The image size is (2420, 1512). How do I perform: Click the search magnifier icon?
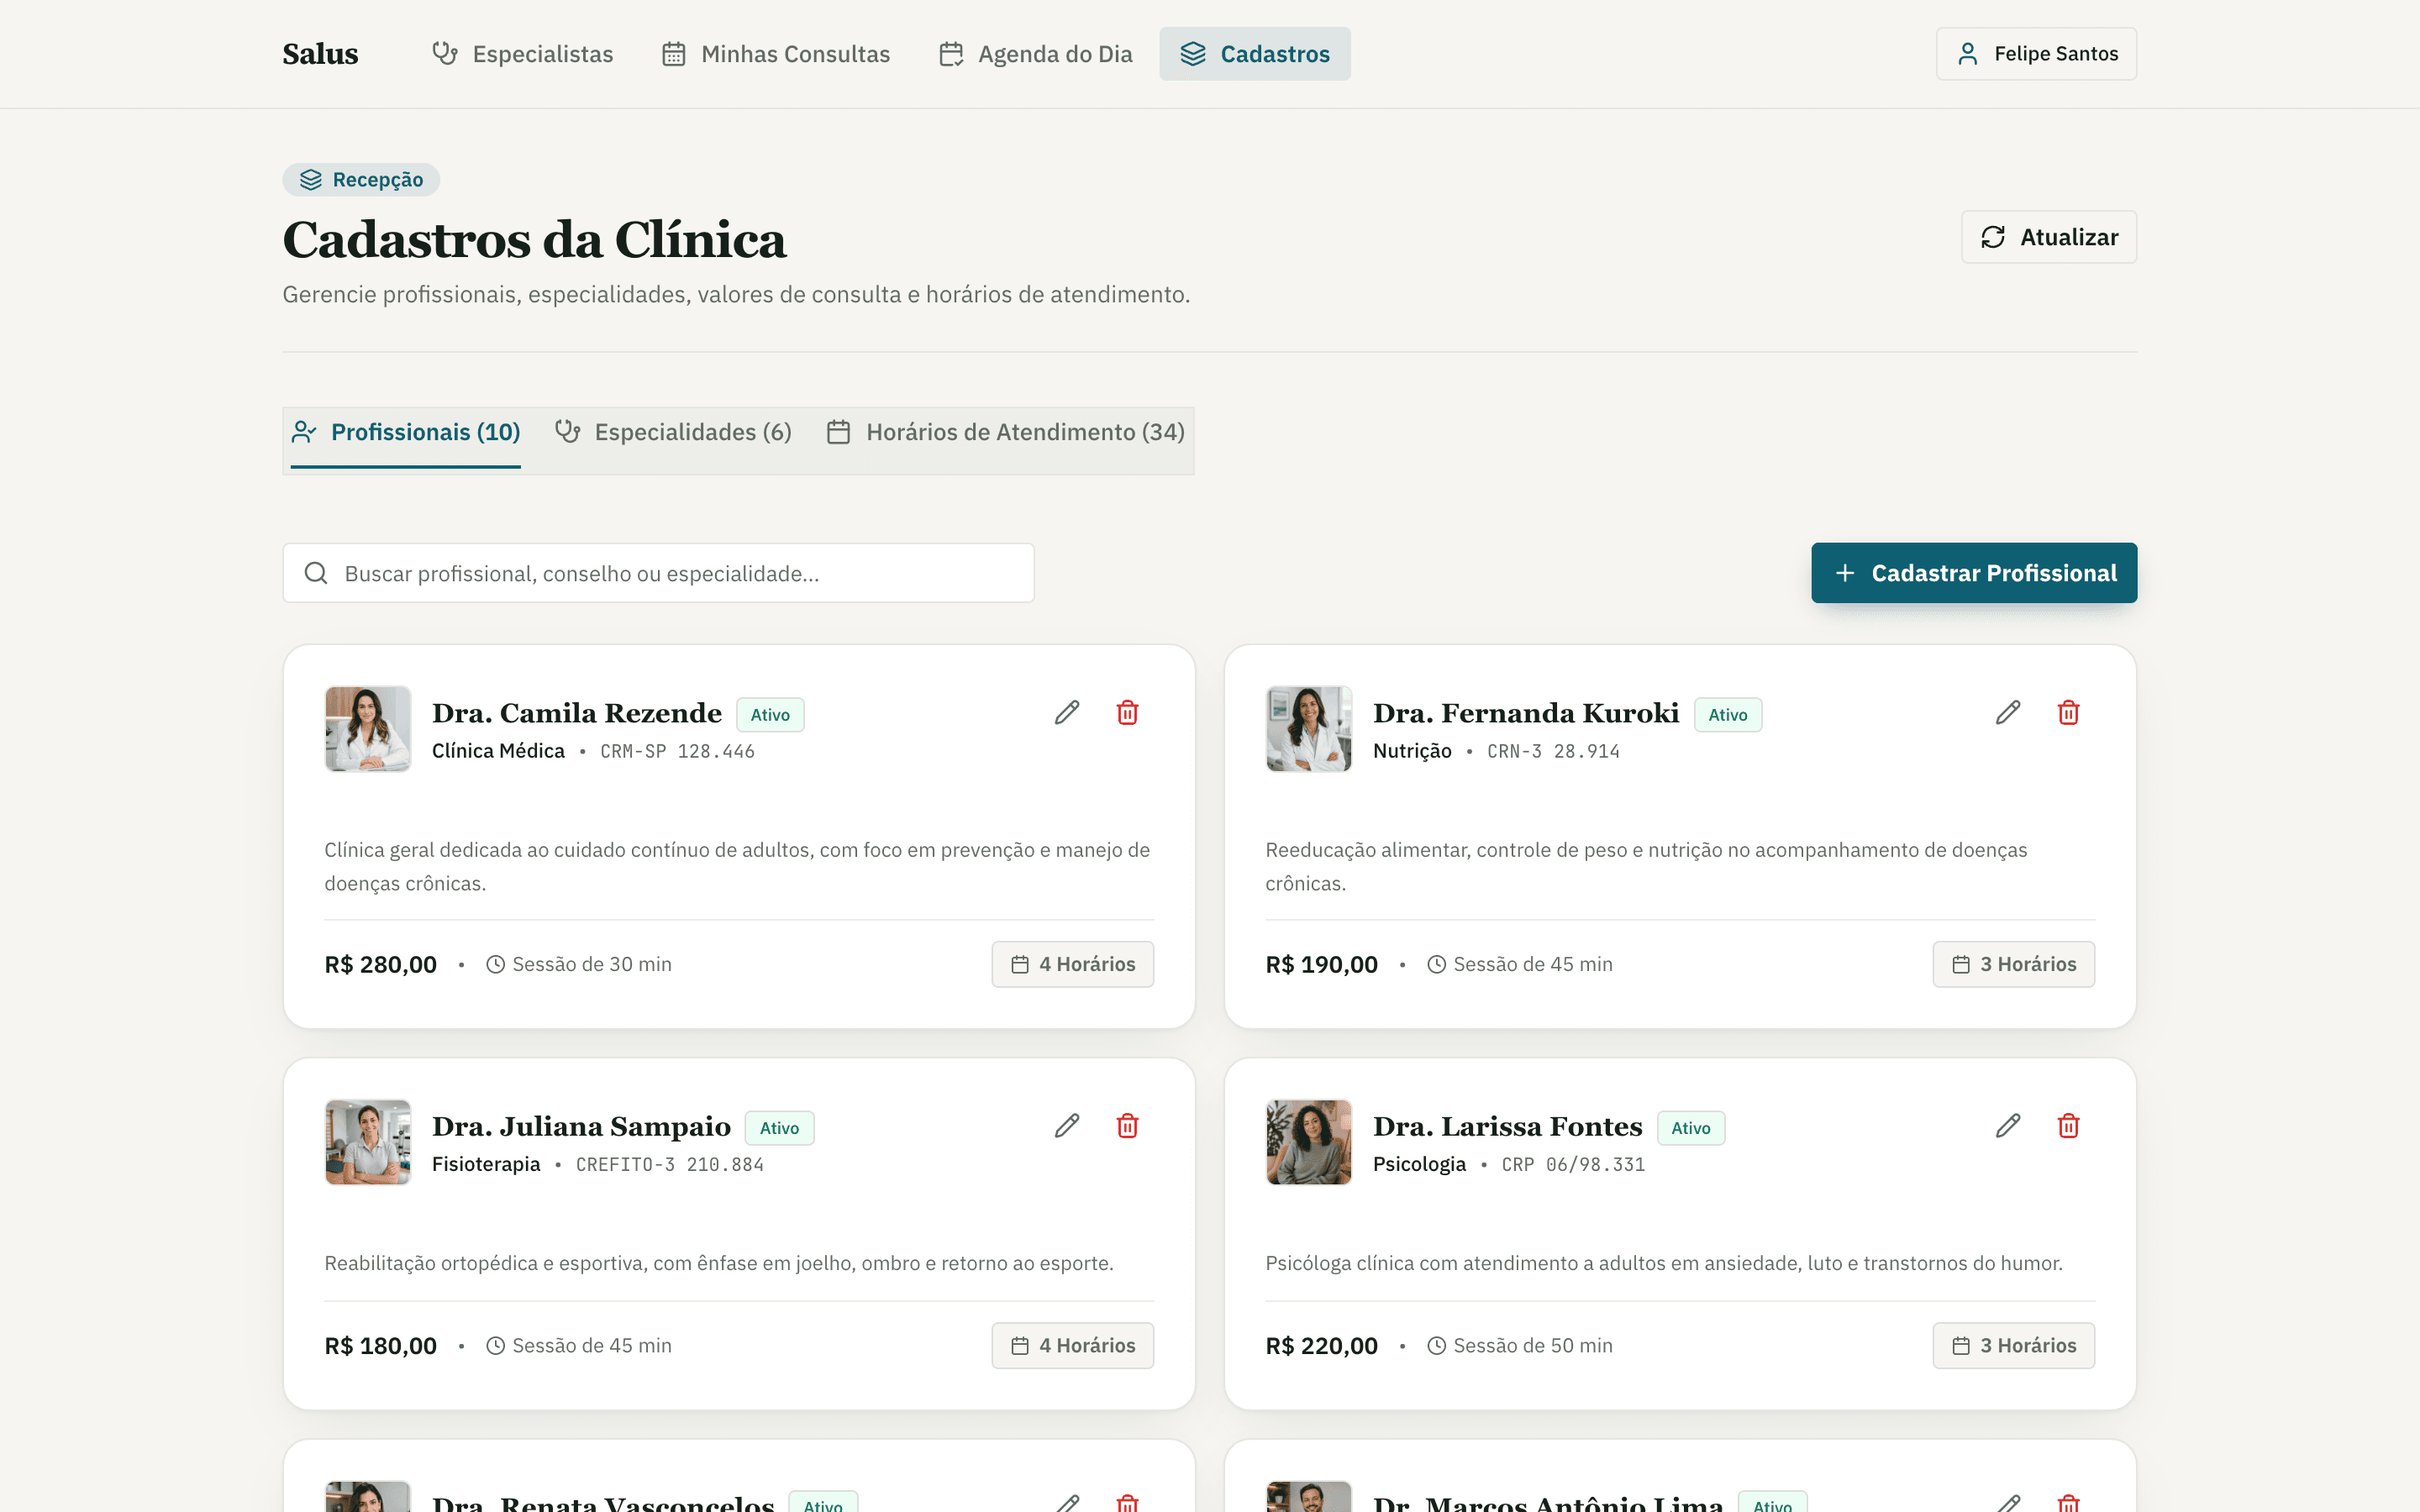(316, 573)
